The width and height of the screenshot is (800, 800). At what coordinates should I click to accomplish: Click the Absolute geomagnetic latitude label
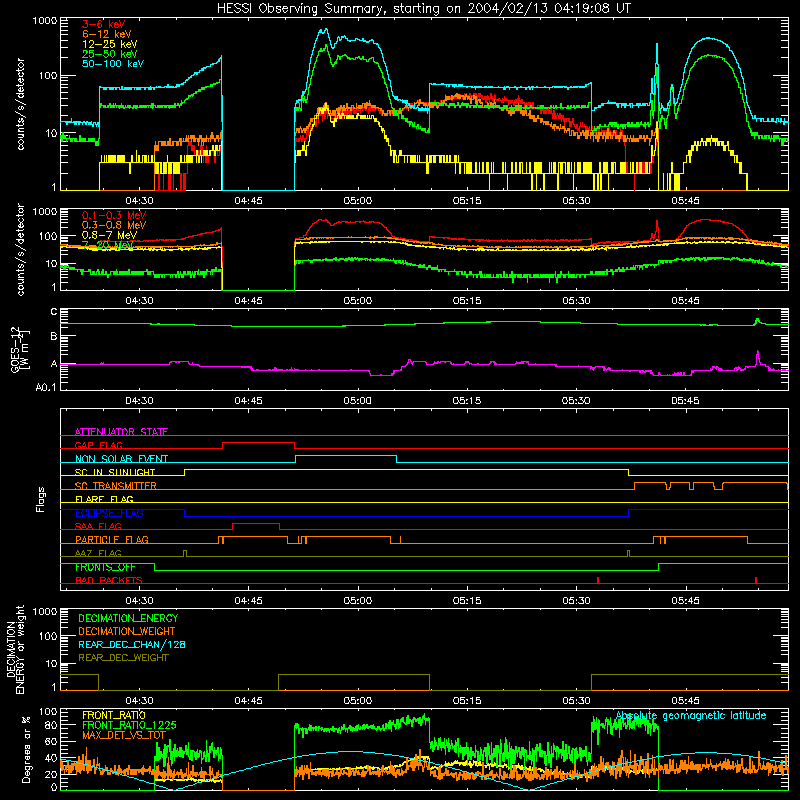point(691,715)
